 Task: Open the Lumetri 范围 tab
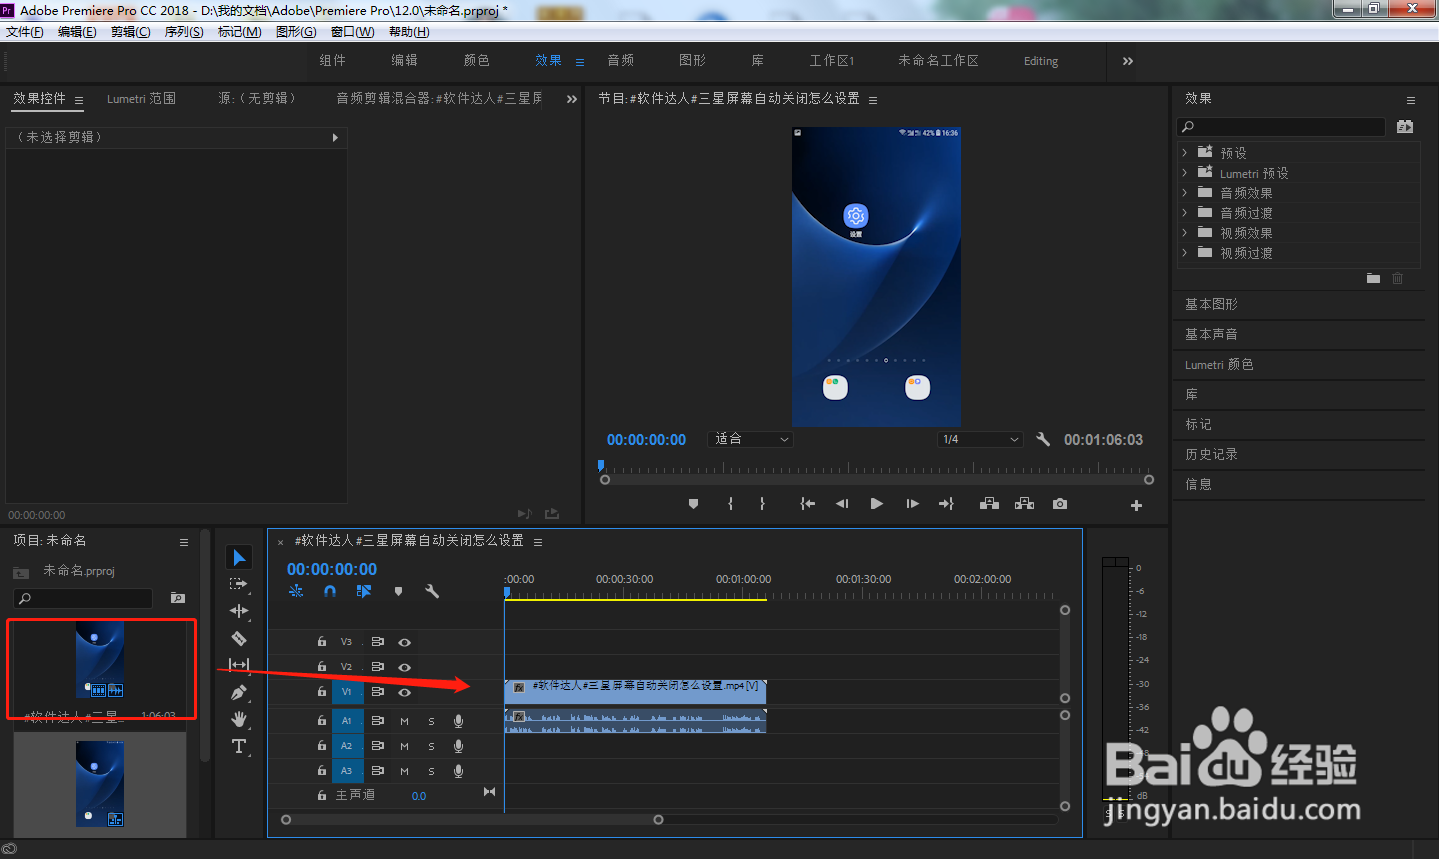[141, 99]
